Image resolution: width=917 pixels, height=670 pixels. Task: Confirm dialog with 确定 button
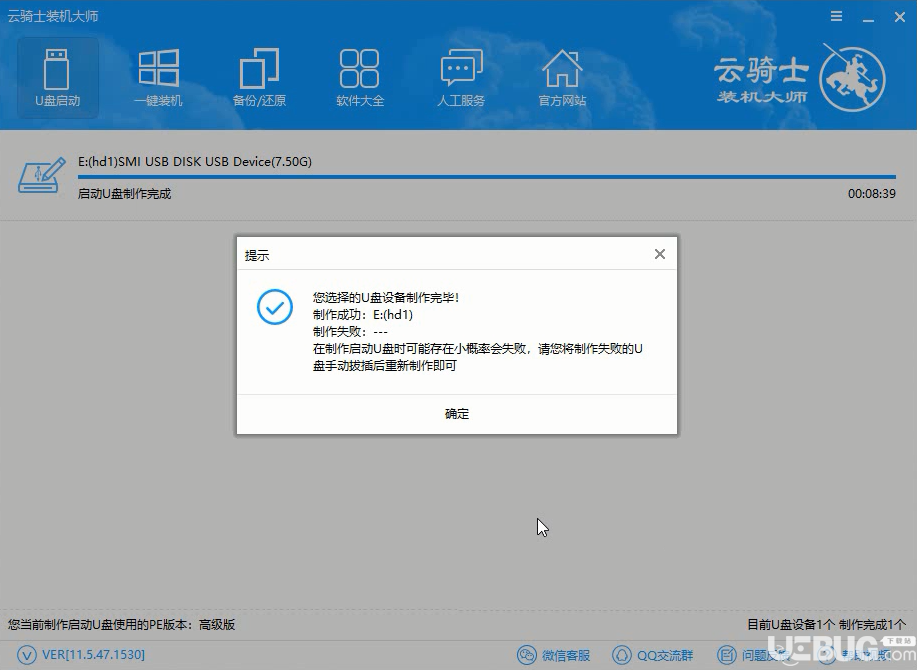coord(457,414)
